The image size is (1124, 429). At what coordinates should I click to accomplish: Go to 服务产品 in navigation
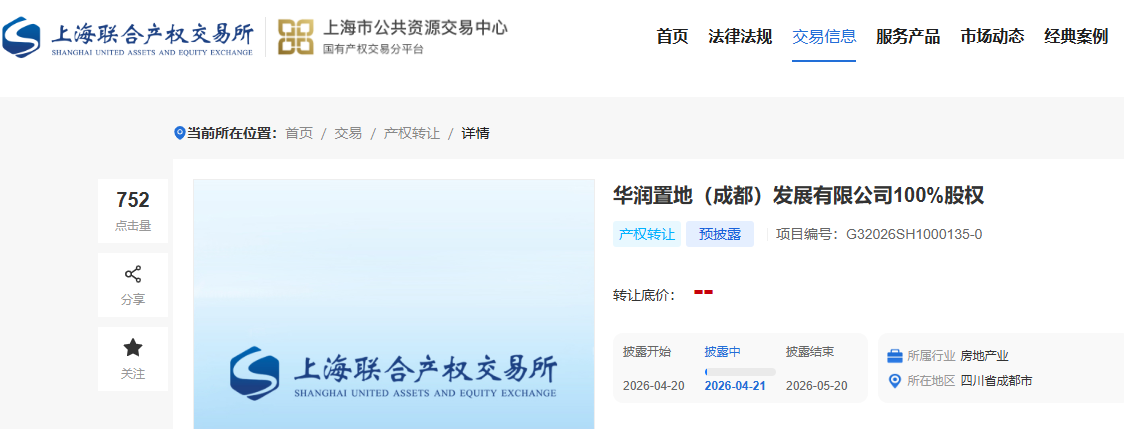(x=908, y=37)
